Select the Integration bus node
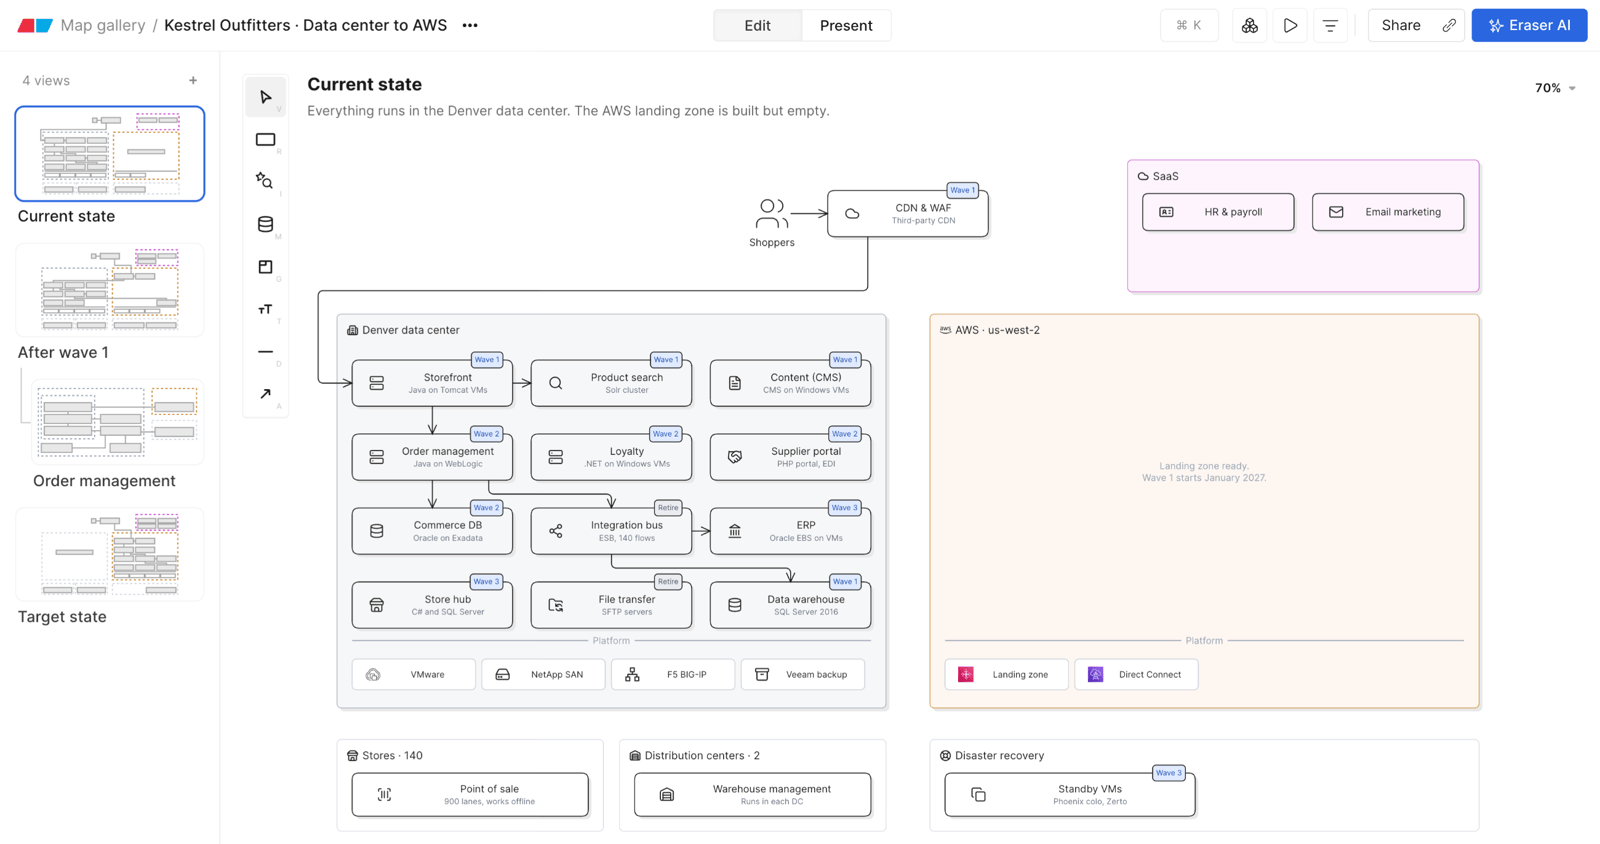This screenshot has width=1600, height=844. coord(611,531)
